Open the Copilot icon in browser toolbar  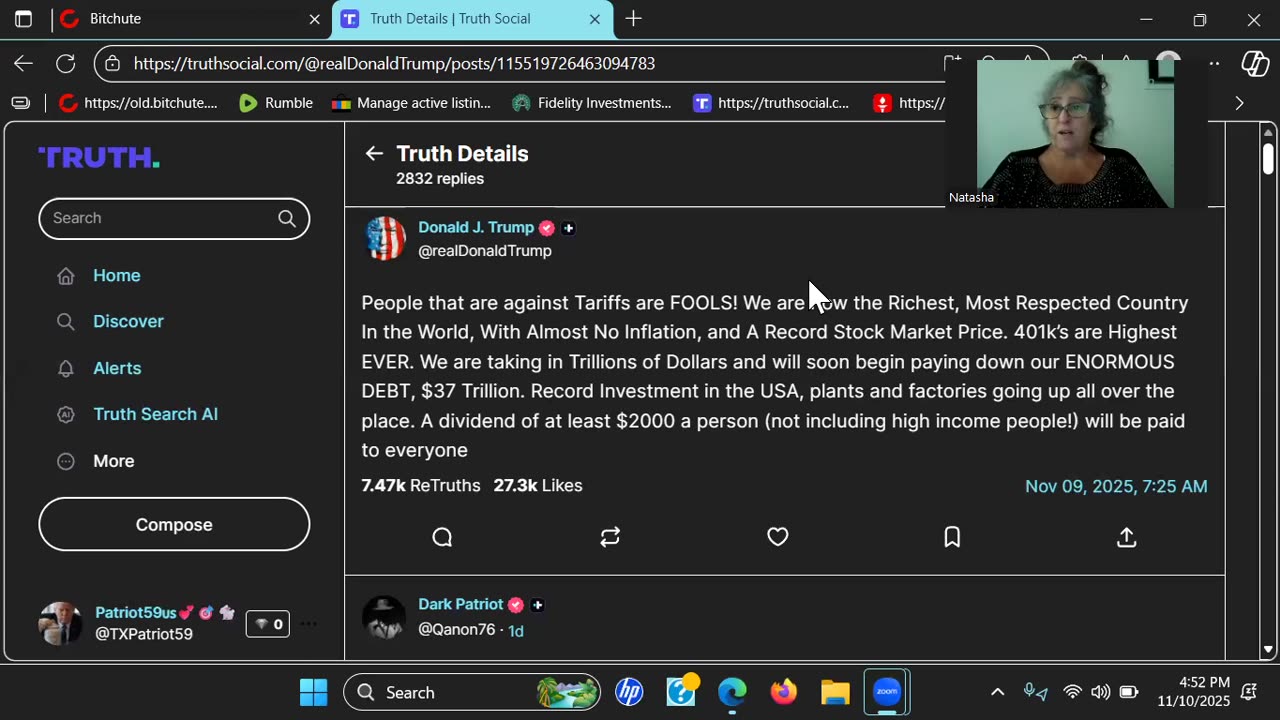1255,63
